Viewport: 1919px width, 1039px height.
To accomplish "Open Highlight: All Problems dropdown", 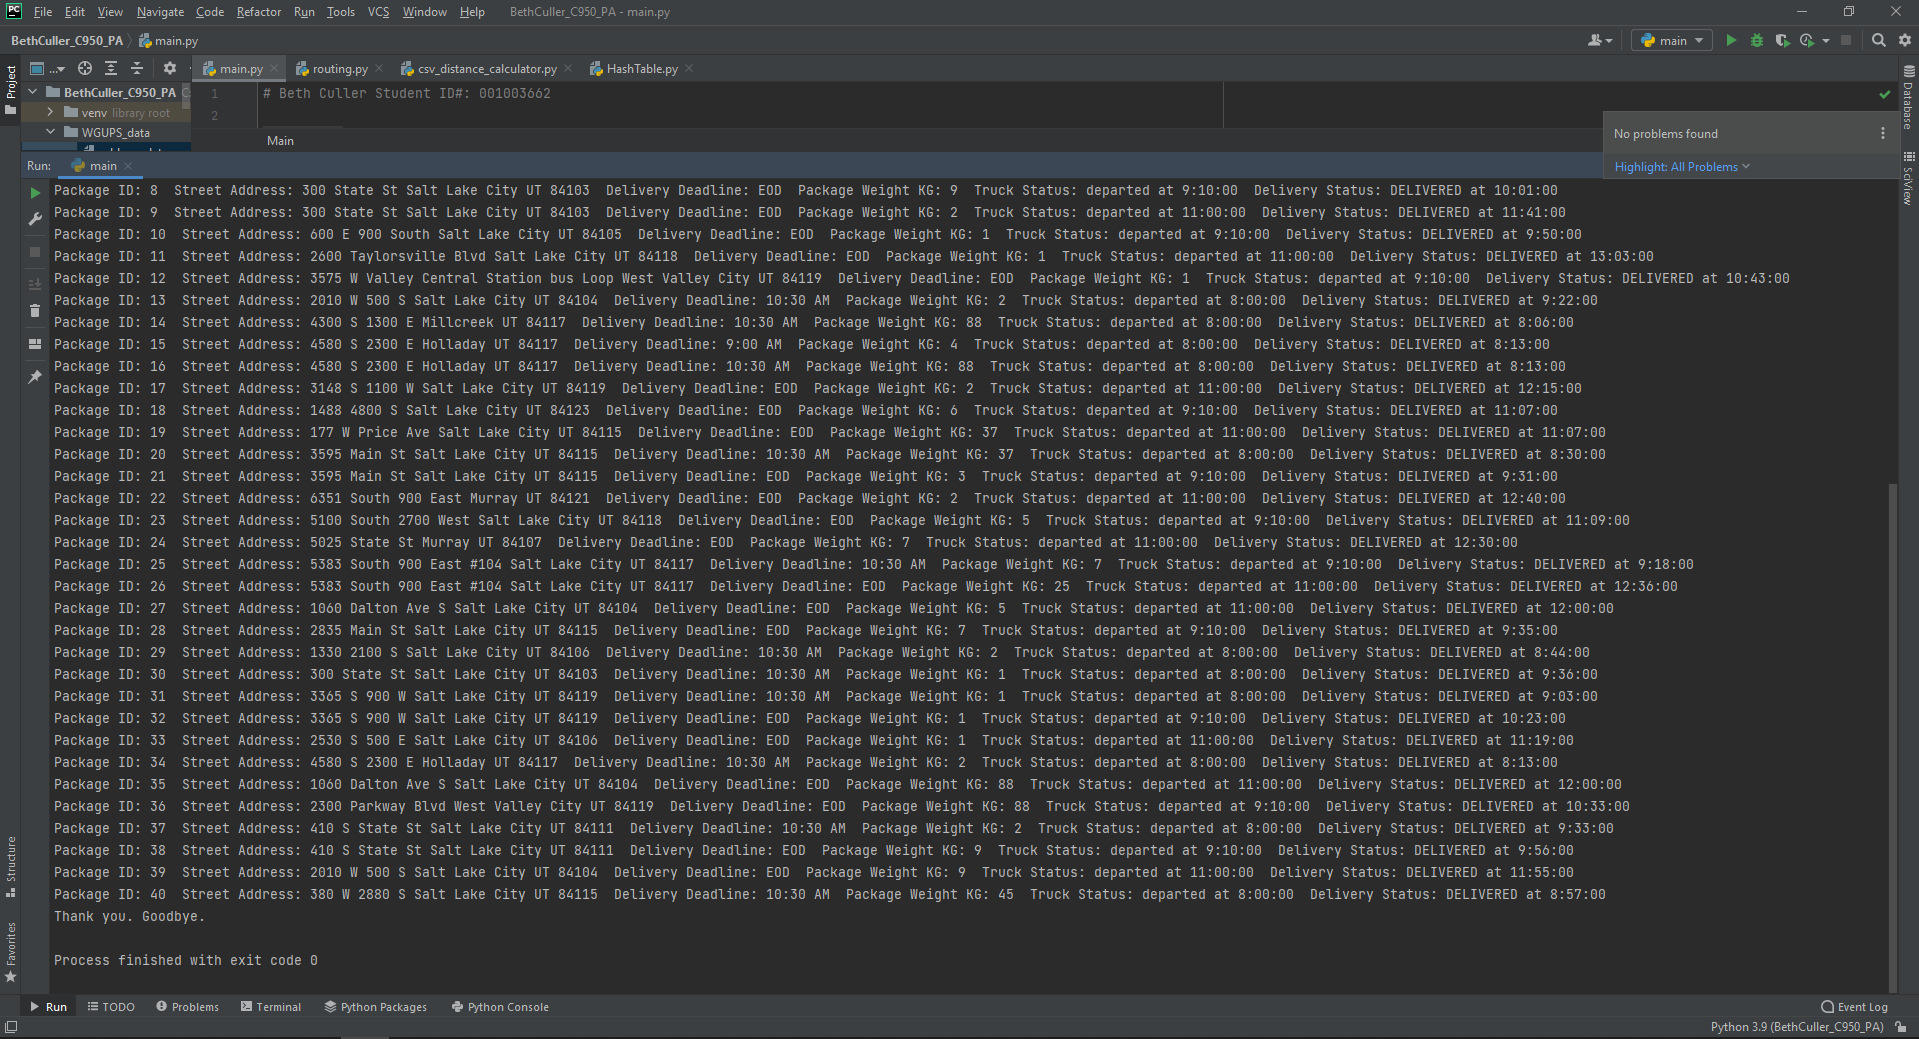I will click(1682, 167).
